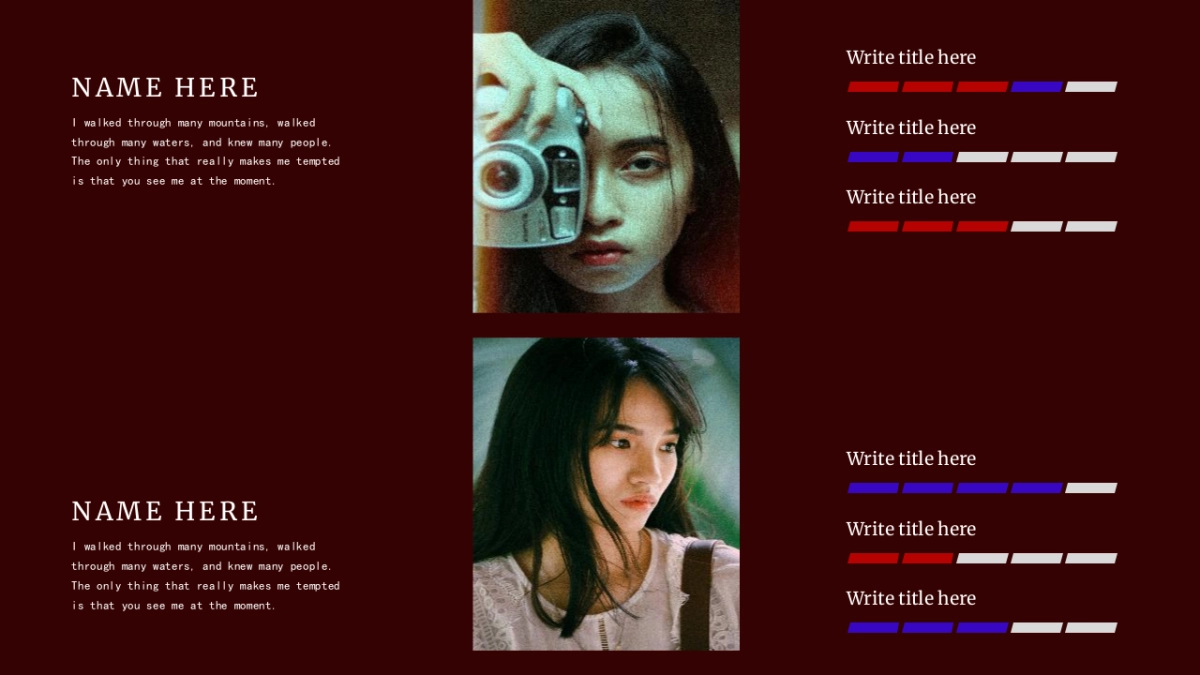Click the second Write title here in top group
Screen dimensions: 1200x675
[911, 128]
